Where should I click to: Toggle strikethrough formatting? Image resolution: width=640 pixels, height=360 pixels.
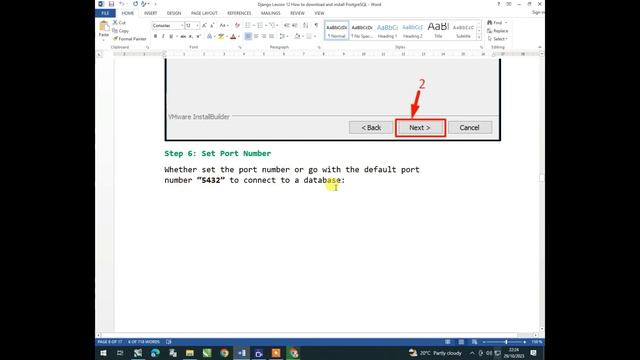(x=183, y=36)
